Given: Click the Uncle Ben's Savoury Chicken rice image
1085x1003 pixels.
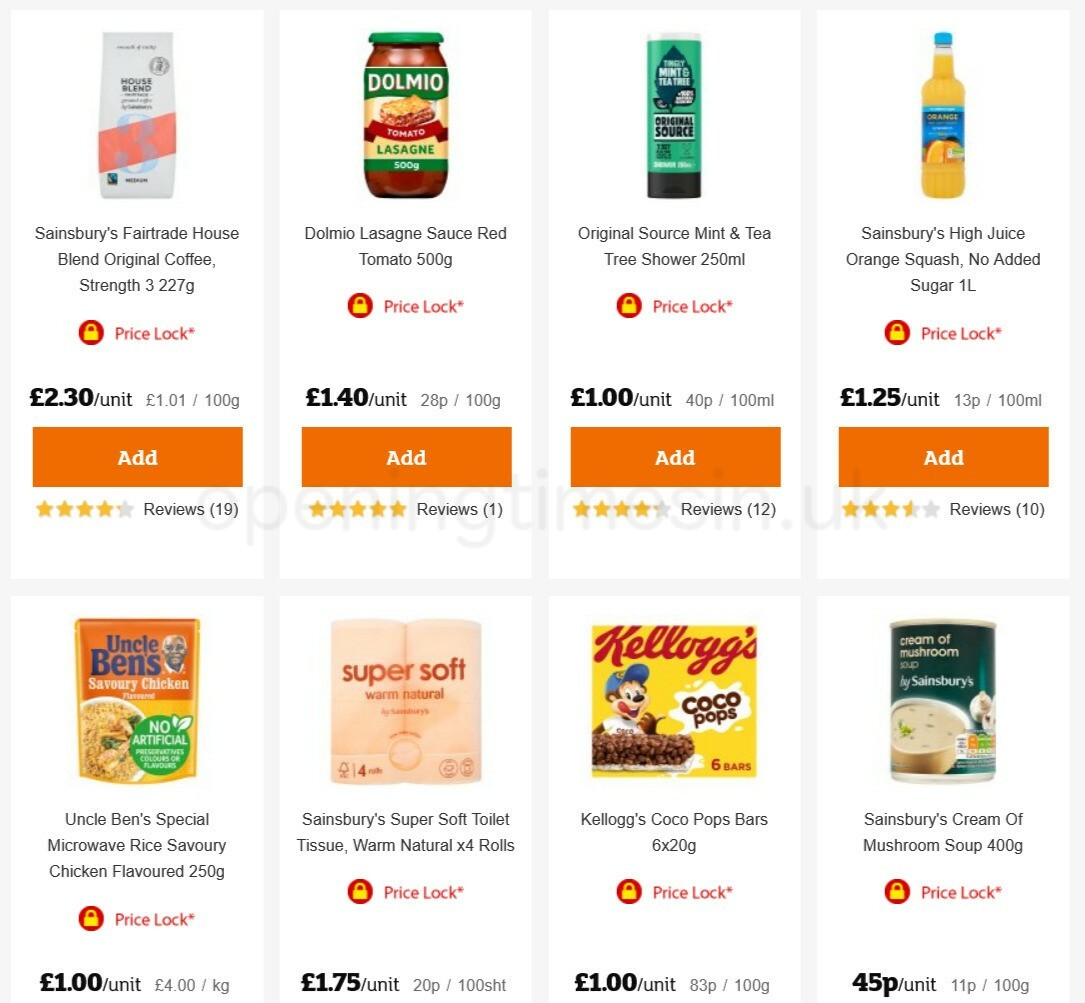Looking at the screenshot, I should (137, 700).
